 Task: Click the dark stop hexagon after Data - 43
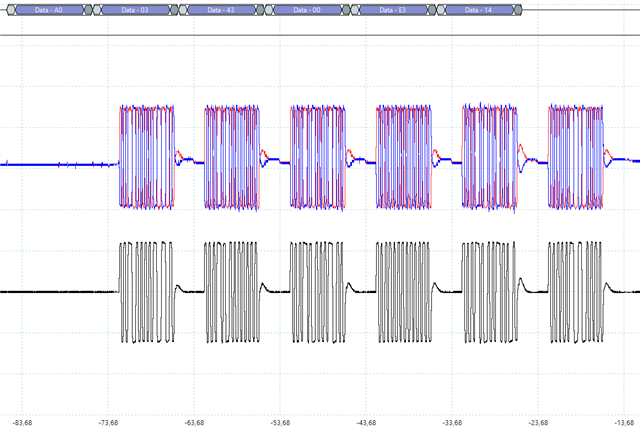[260, 10]
